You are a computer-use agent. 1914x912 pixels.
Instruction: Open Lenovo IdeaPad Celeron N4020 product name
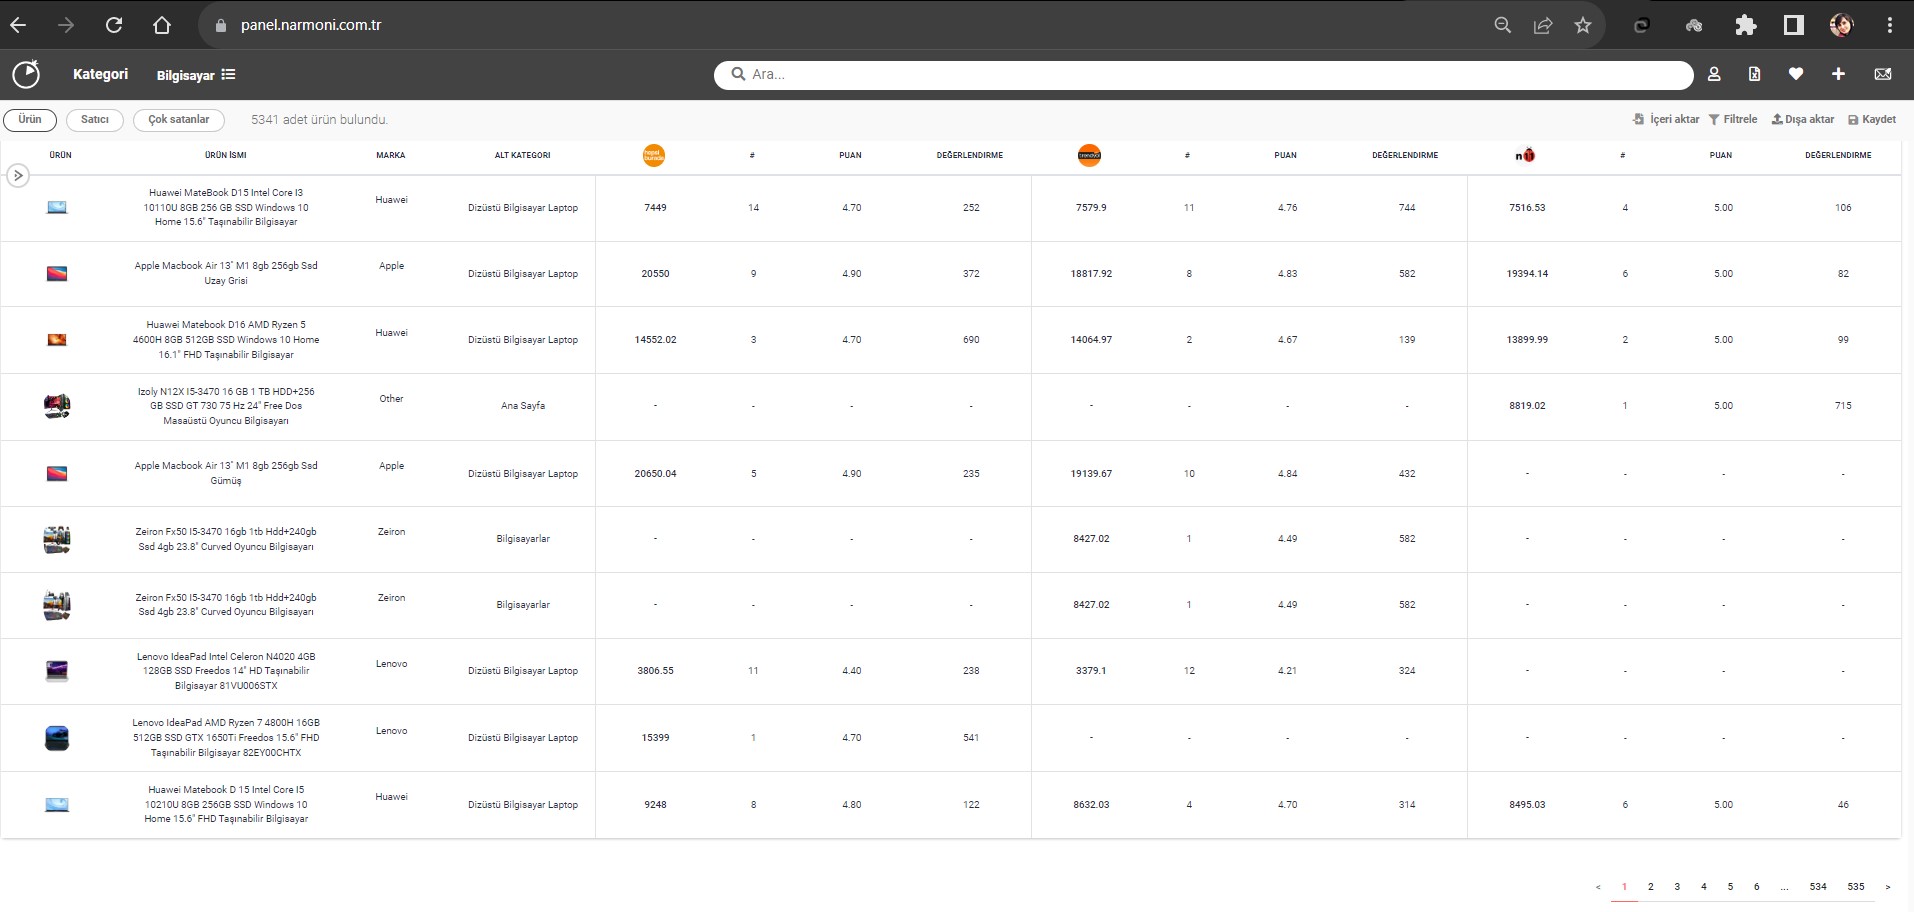point(226,671)
